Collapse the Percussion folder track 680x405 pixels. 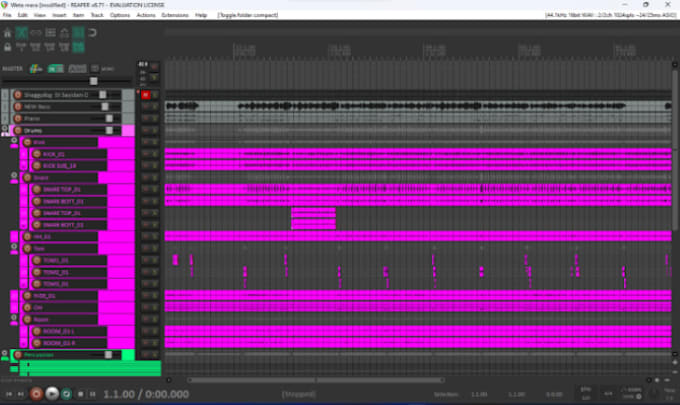point(5,353)
